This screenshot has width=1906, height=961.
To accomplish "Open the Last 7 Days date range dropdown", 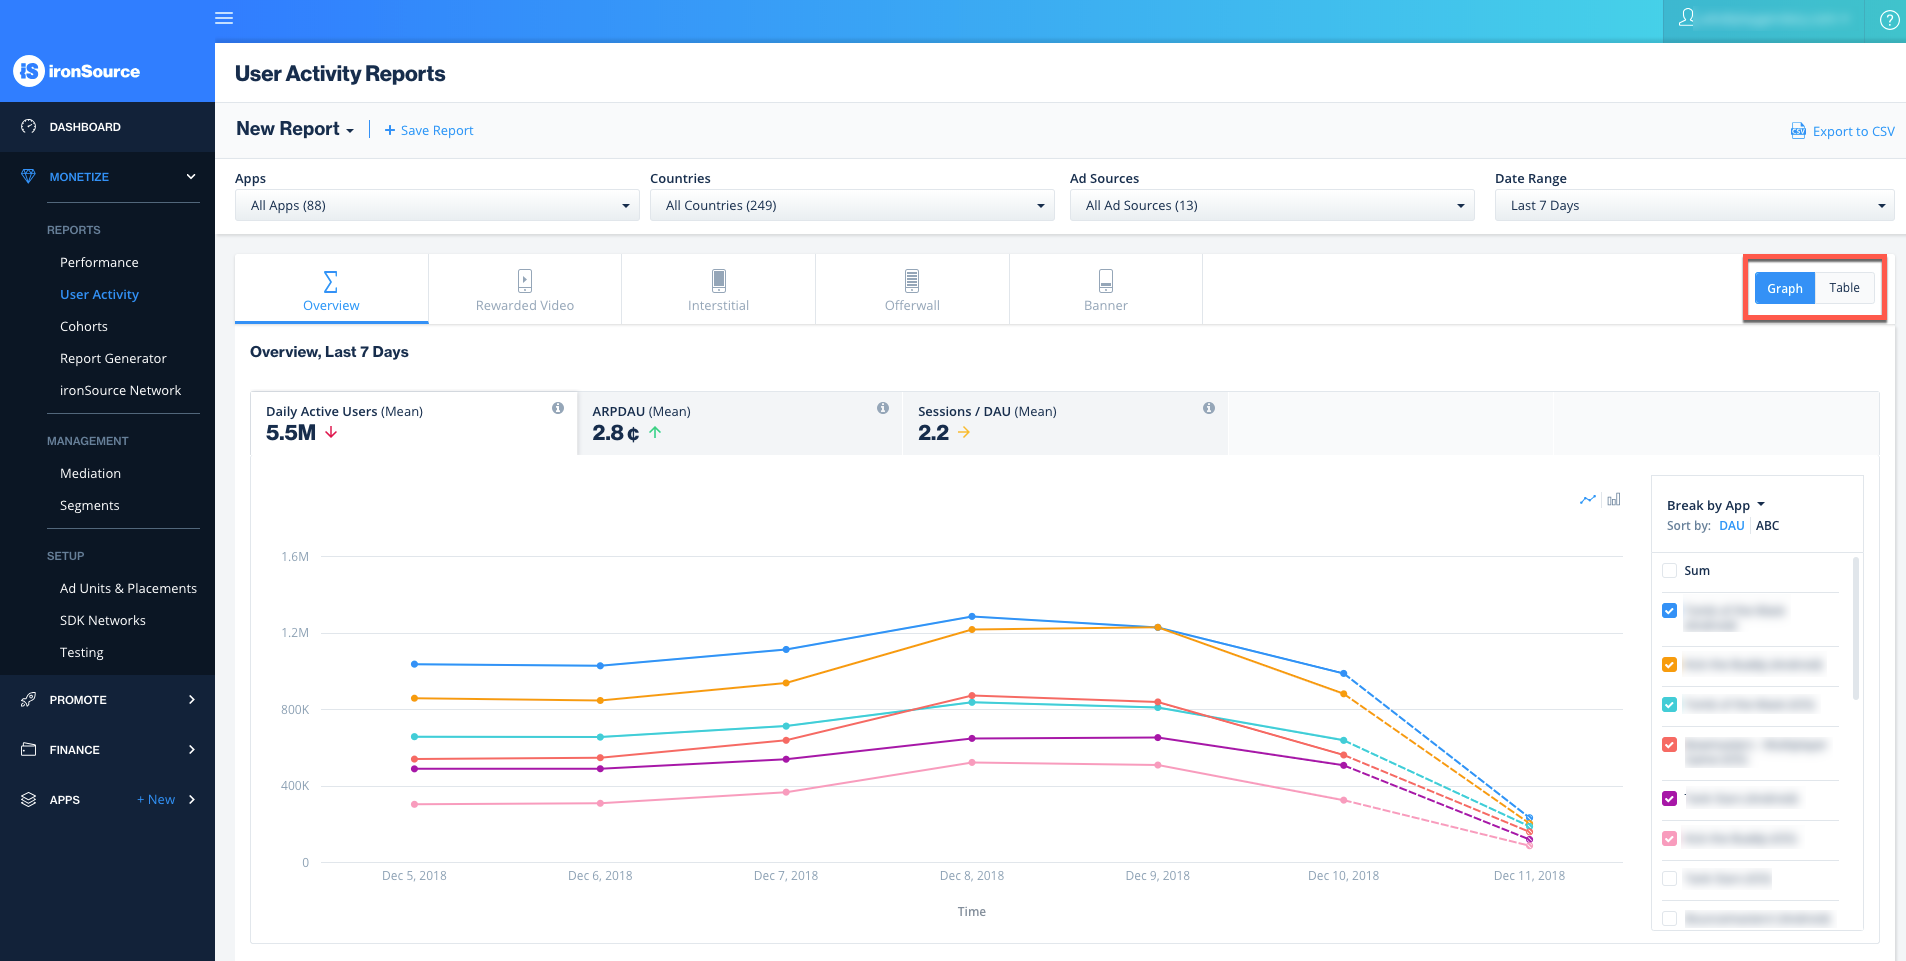I will coord(1694,206).
